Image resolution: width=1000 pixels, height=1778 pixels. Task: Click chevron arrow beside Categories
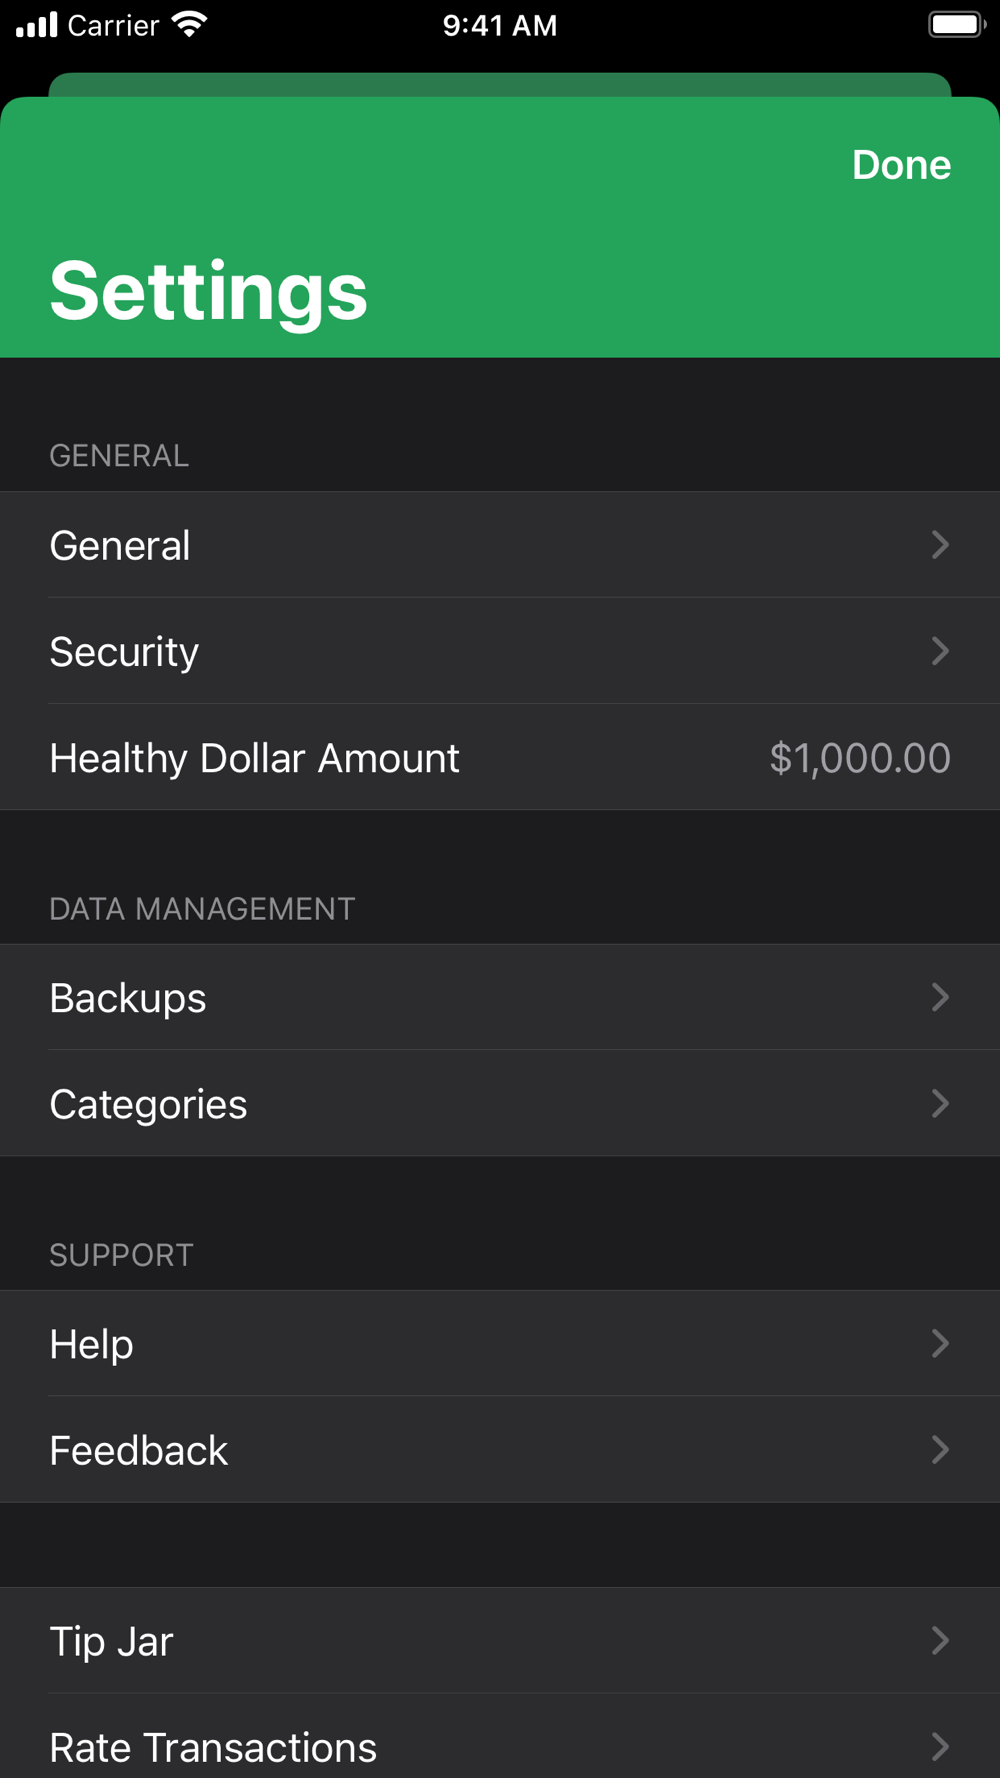pyautogui.click(x=940, y=1103)
